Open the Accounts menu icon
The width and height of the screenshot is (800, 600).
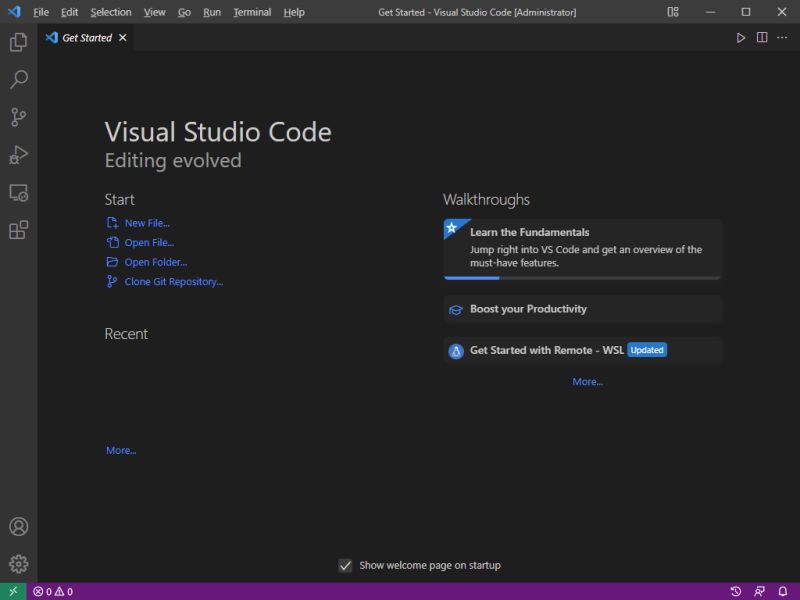[18, 527]
